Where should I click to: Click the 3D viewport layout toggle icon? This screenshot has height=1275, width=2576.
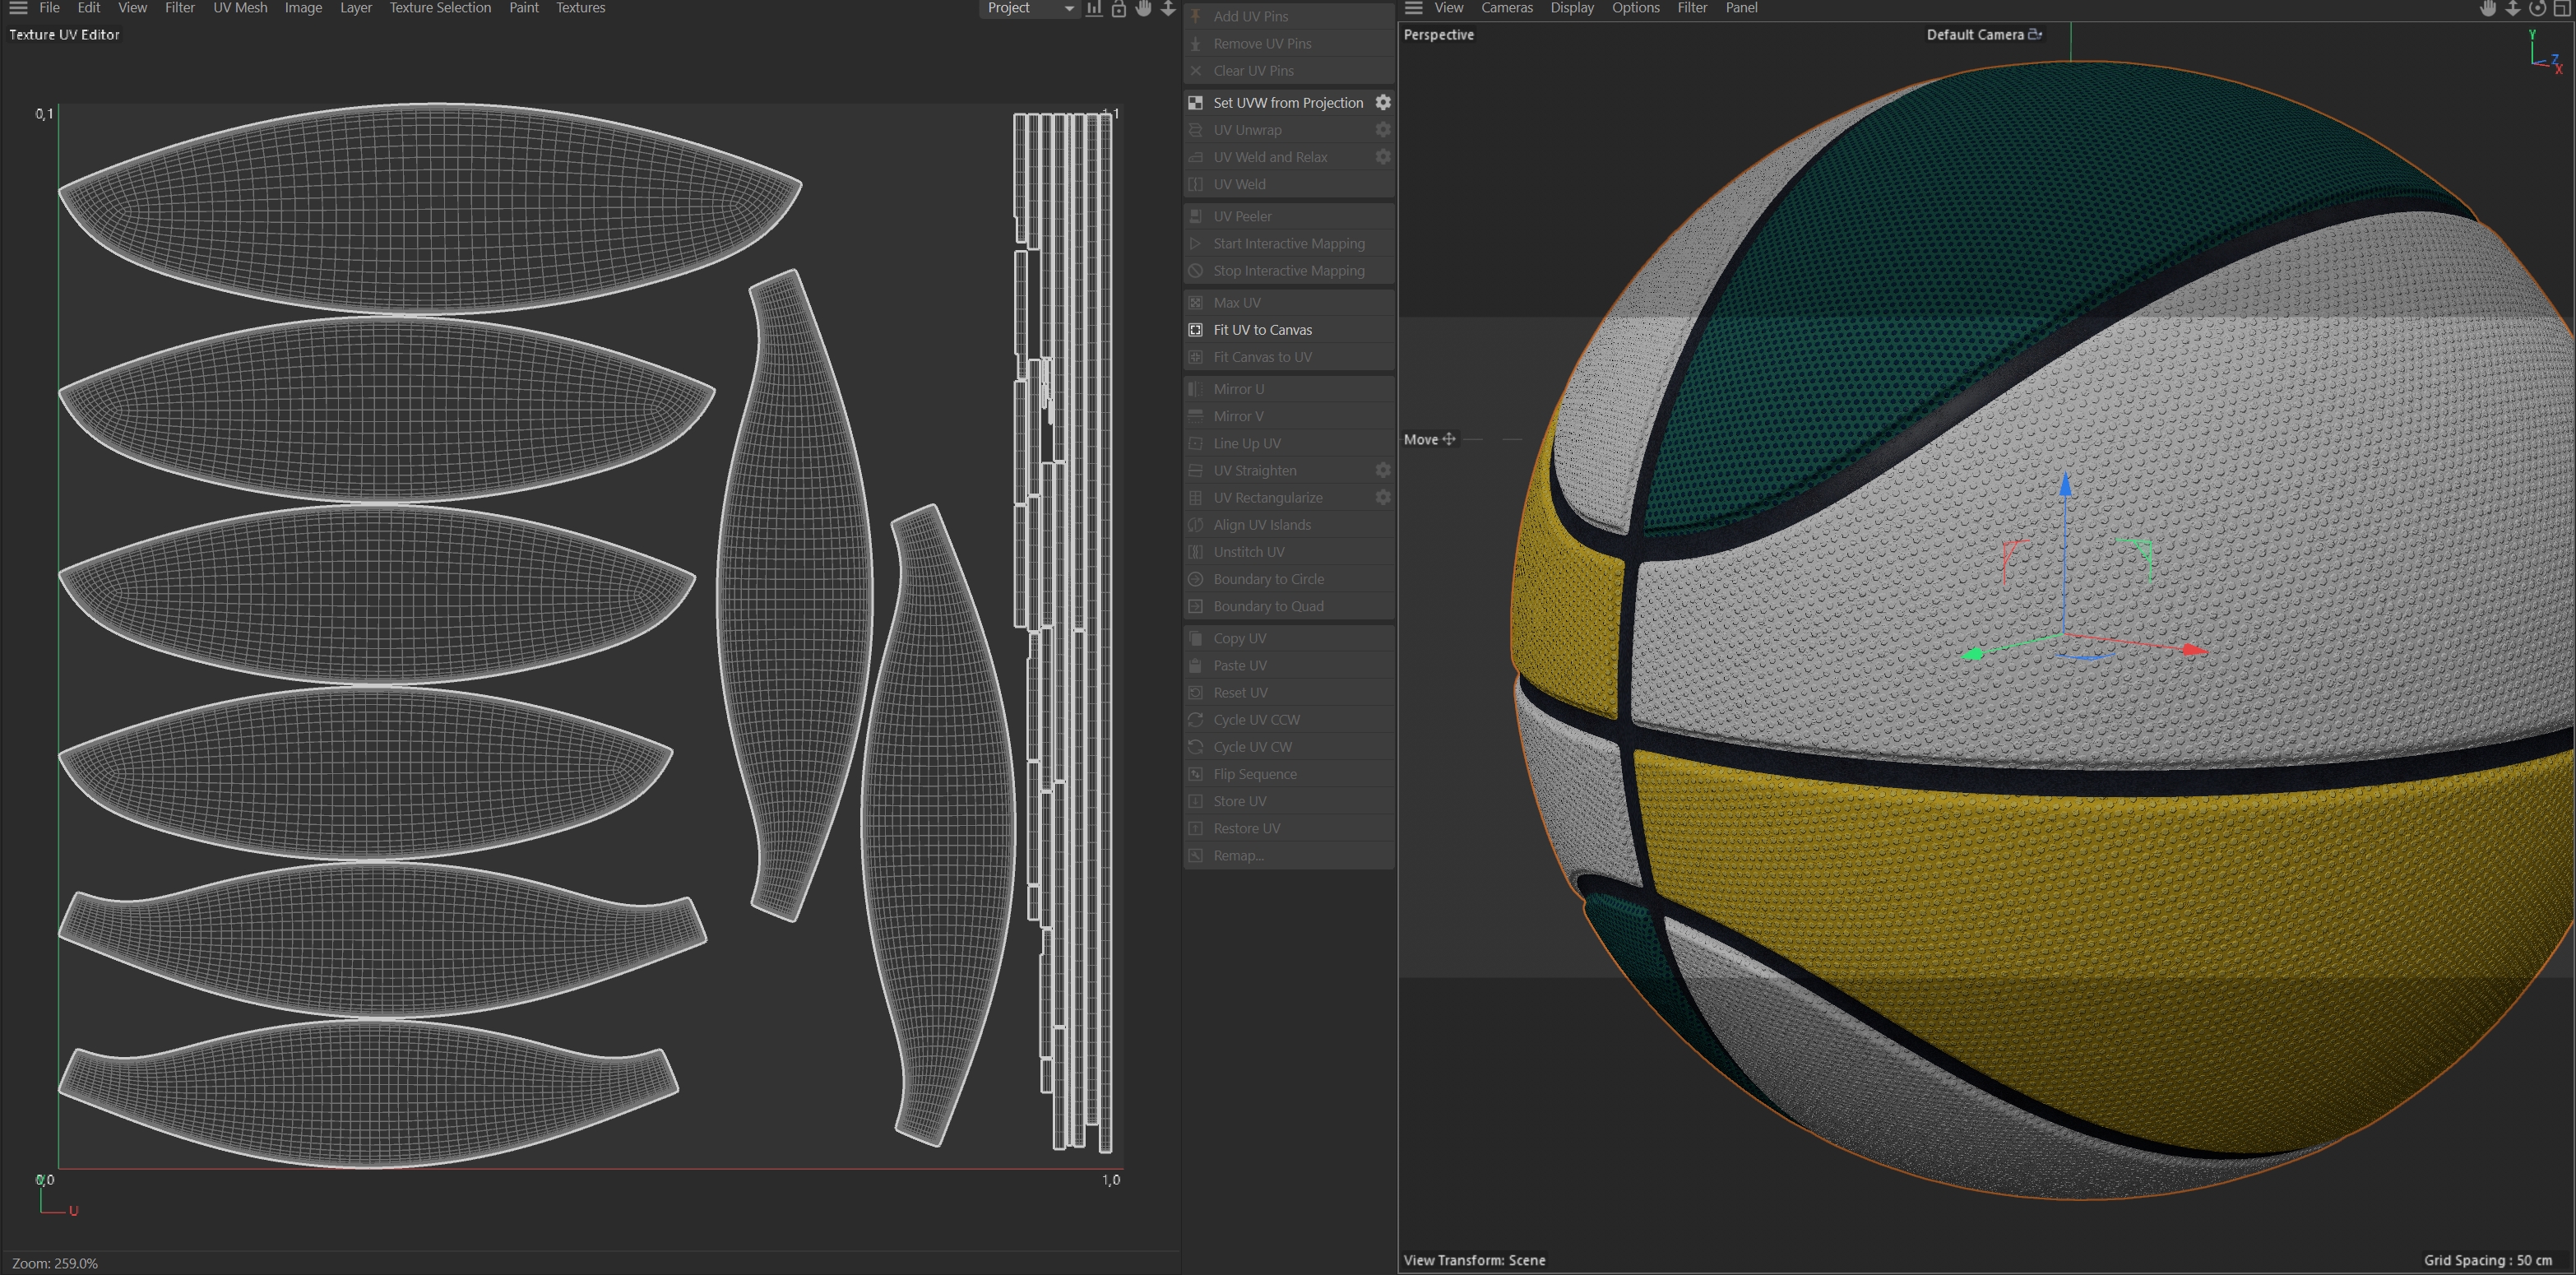click(x=2562, y=8)
